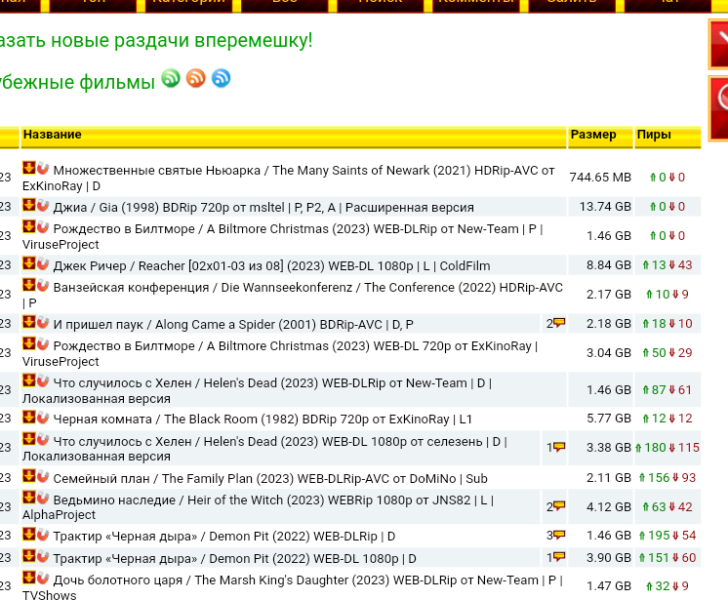Open magnet link for The Marsh King's Daughter
The height and width of the screenshot is (600, 728).
pos(43,577)
